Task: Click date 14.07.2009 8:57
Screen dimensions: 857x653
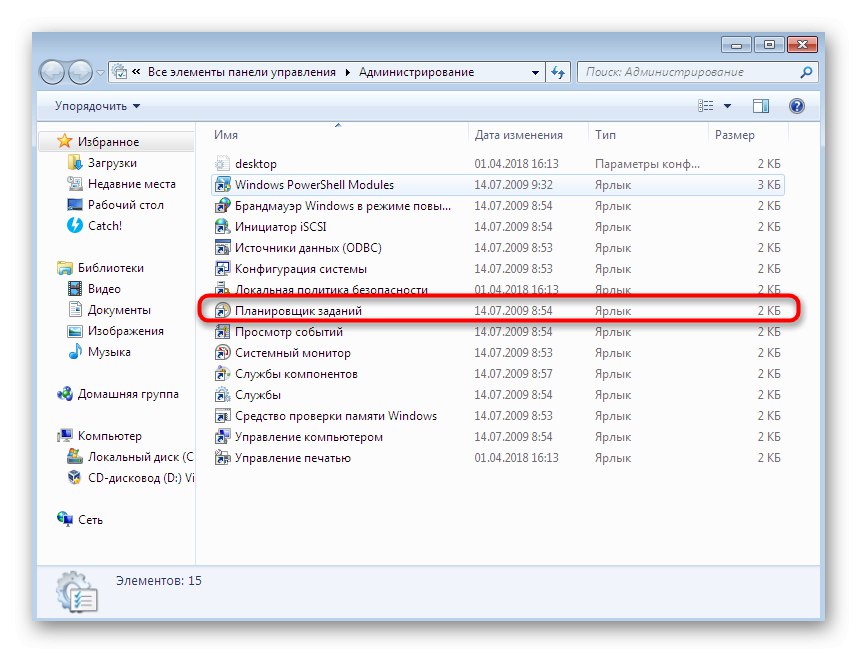Action: (x=513, y=374)
